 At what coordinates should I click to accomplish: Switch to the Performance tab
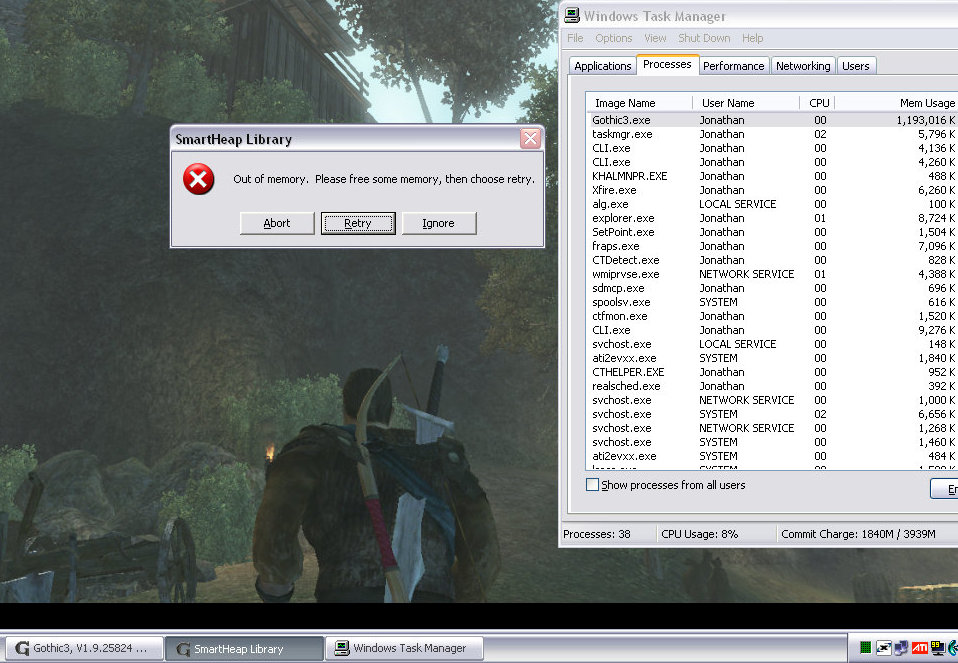coord(733,66)
